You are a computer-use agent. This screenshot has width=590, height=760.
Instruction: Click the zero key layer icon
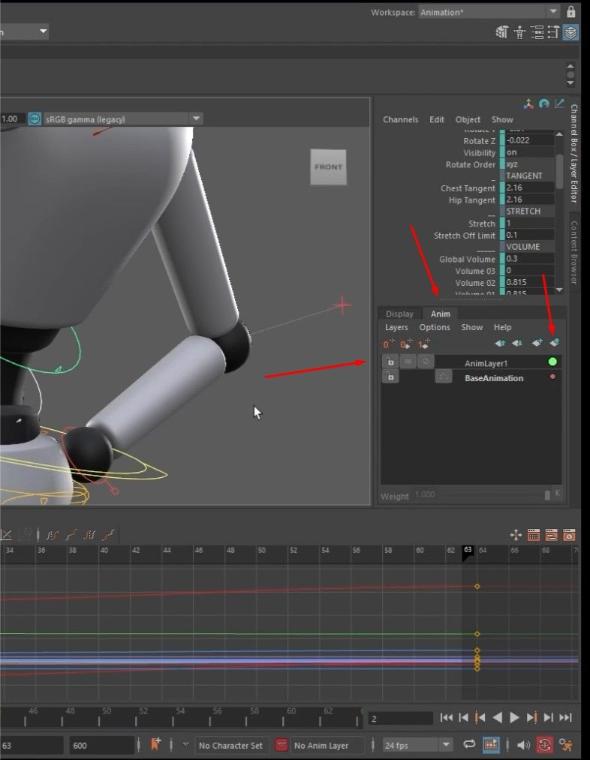point(388,344)
